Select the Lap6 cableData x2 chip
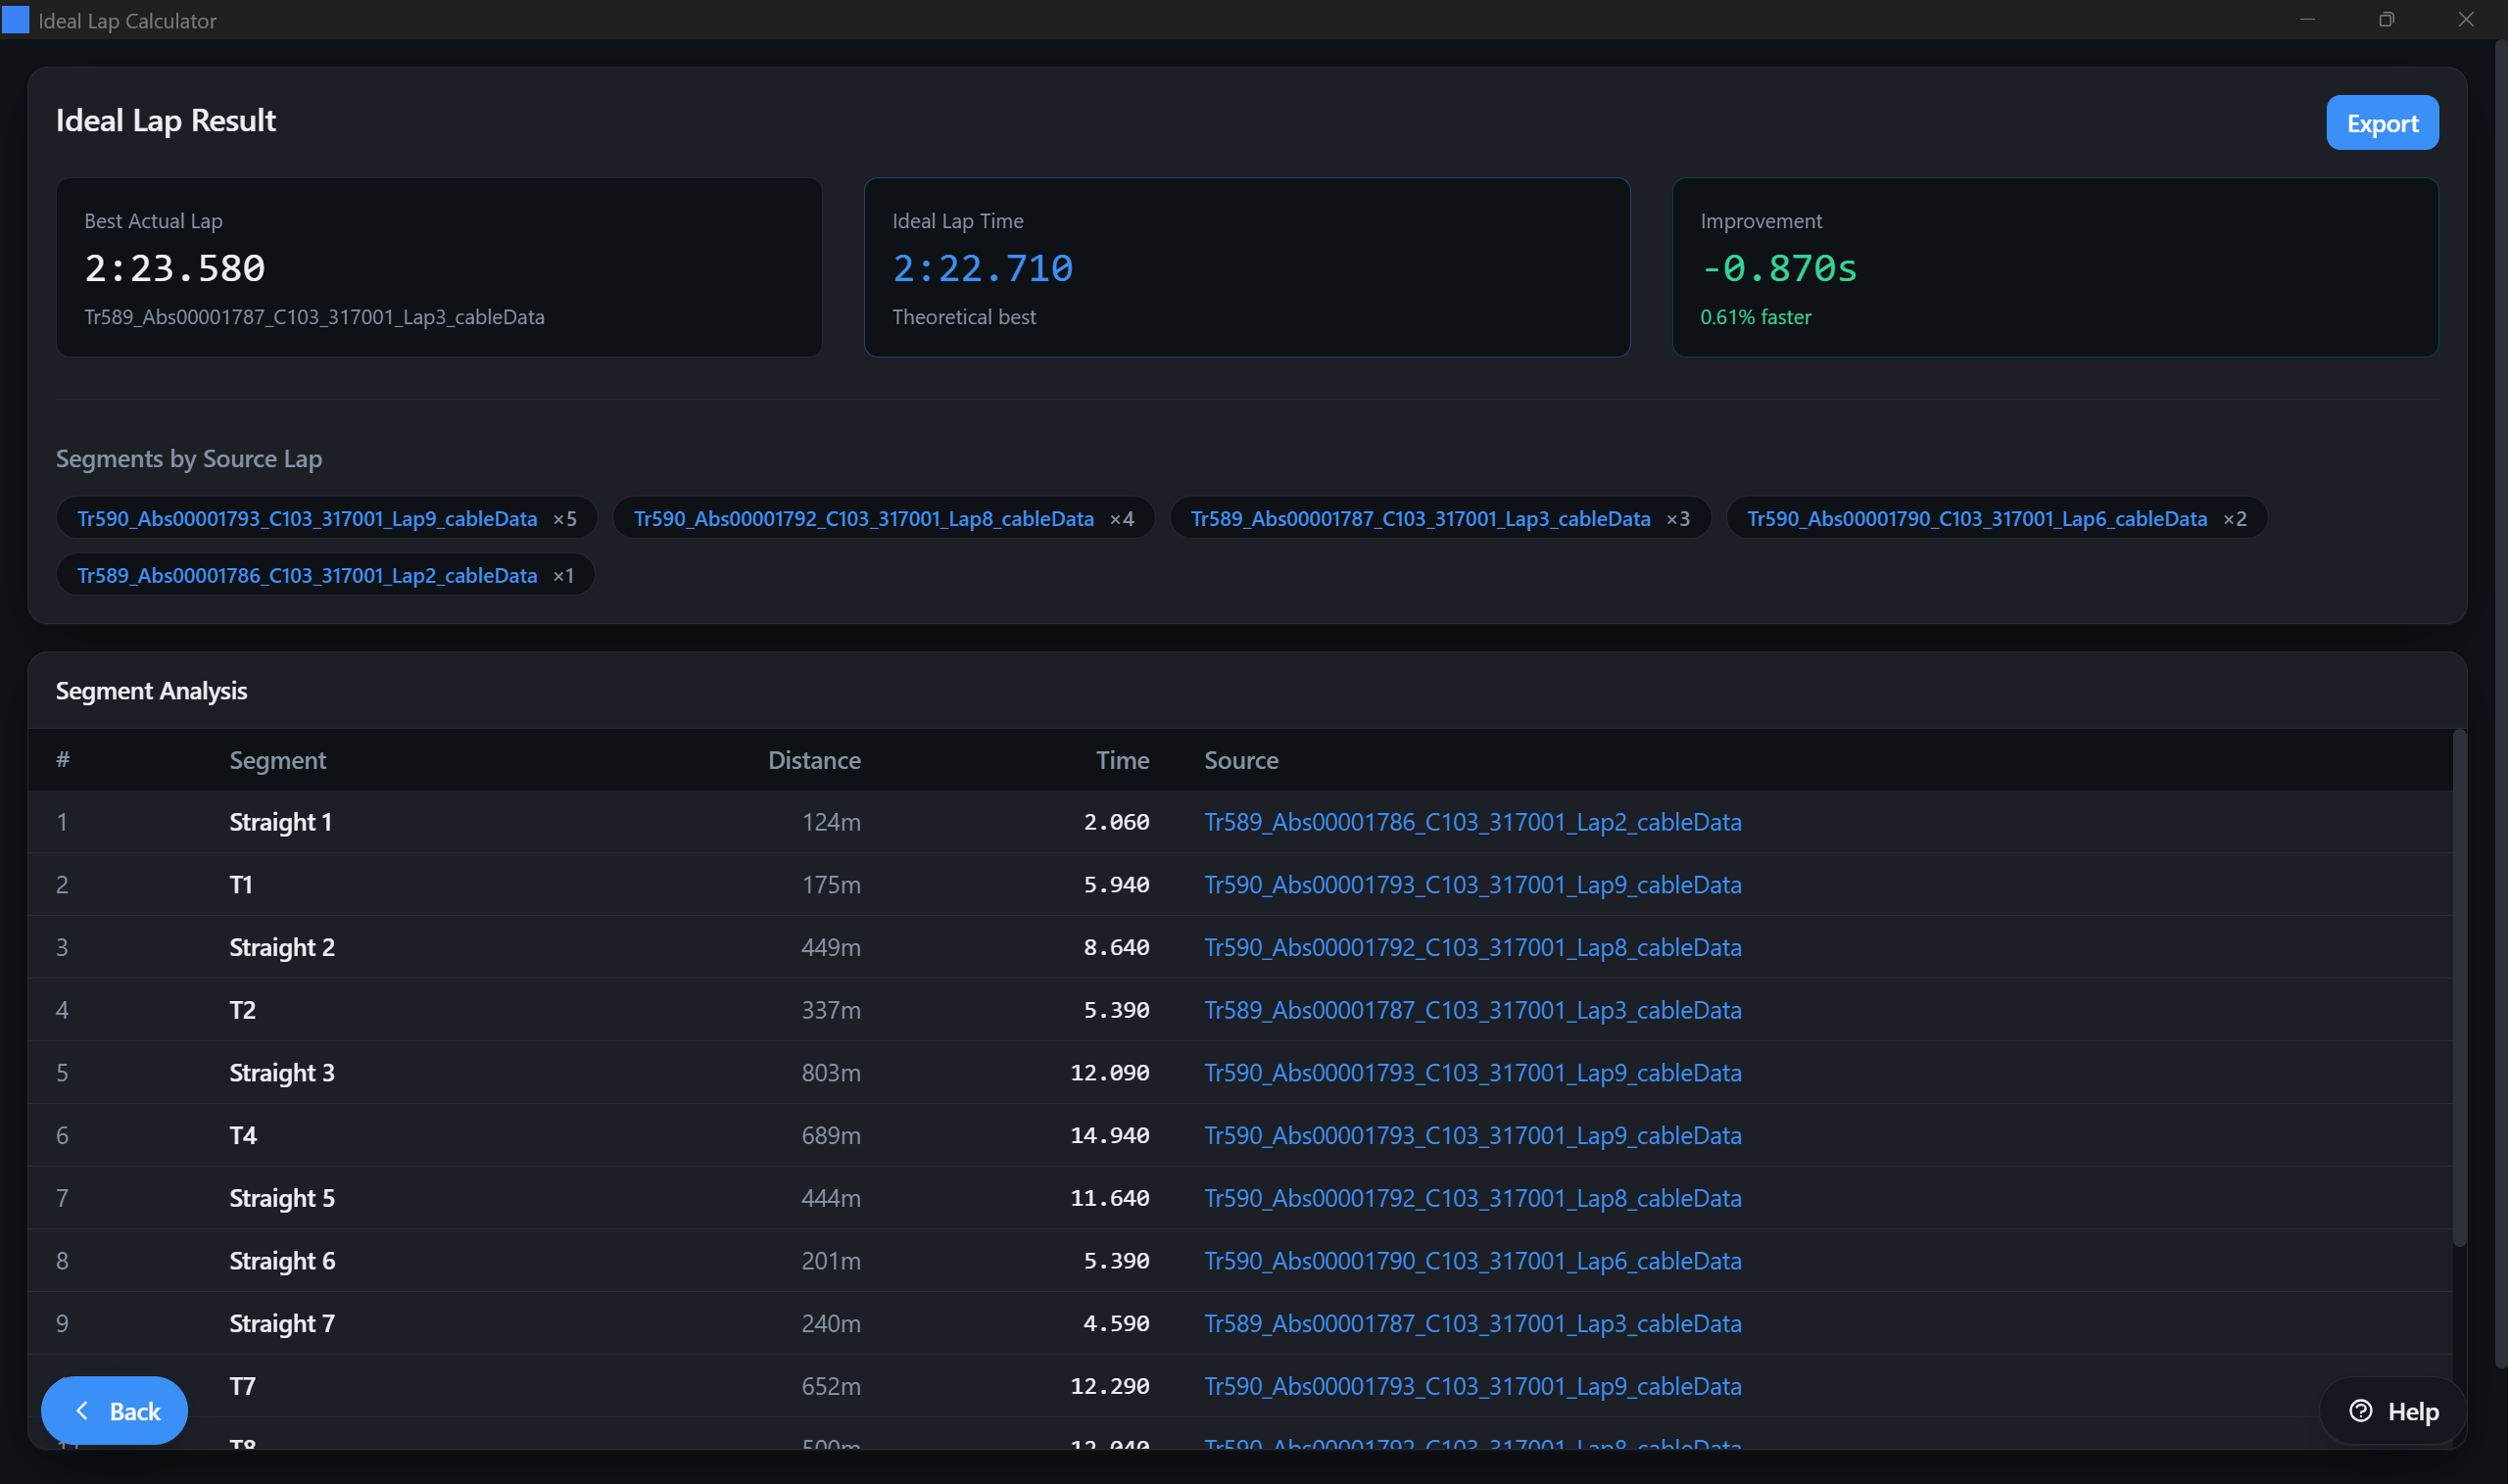This screenshot has width=2508, height=1484. pos(1996,518)
